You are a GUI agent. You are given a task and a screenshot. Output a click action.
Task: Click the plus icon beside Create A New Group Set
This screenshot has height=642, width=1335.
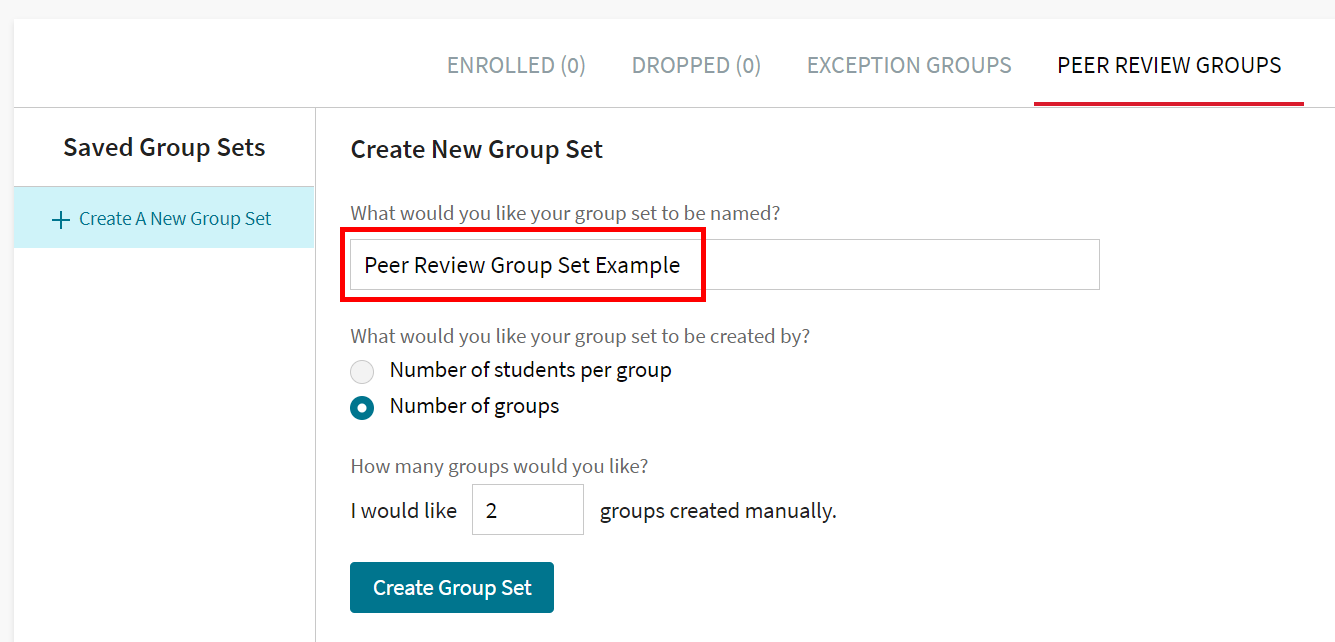pyautogui.click(x=61, y=218)
